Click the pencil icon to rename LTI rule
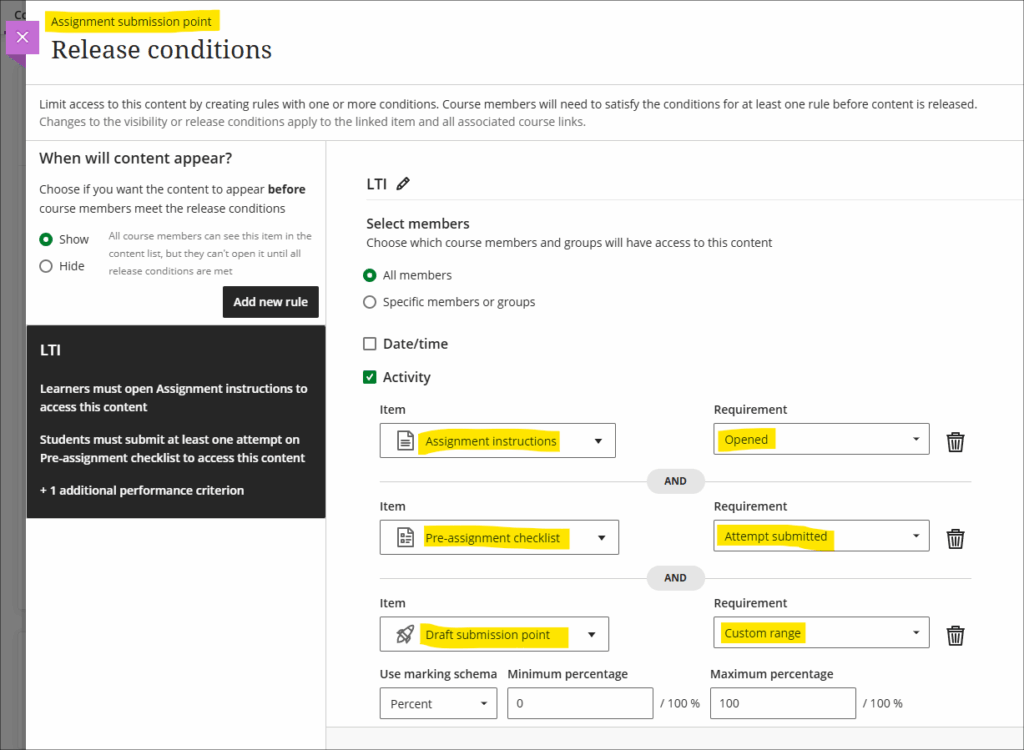The image size is (1024, 750). pyautogui.click(x=403, y=184)
